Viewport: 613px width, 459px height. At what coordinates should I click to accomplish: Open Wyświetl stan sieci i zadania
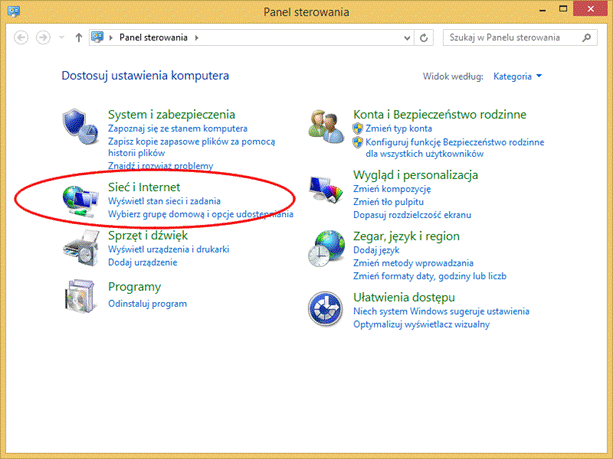click(x=164, y=201)
